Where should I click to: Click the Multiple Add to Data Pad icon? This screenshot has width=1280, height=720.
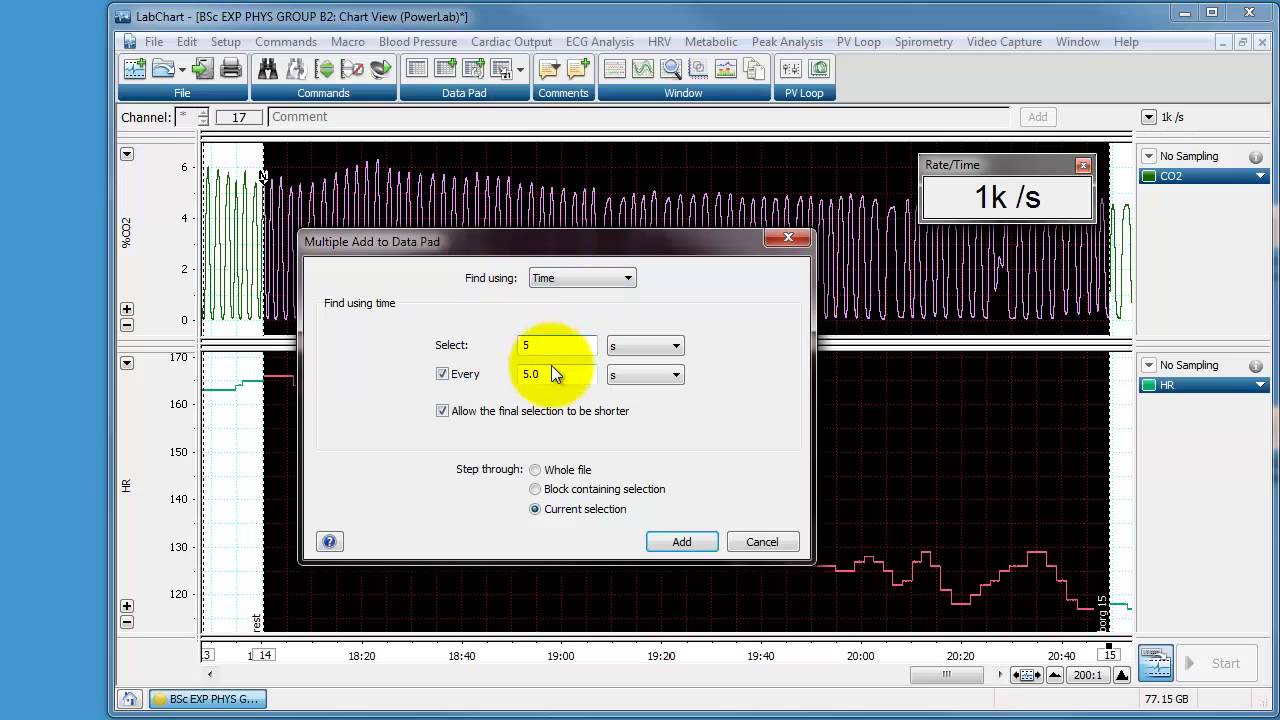coord(474,69)
